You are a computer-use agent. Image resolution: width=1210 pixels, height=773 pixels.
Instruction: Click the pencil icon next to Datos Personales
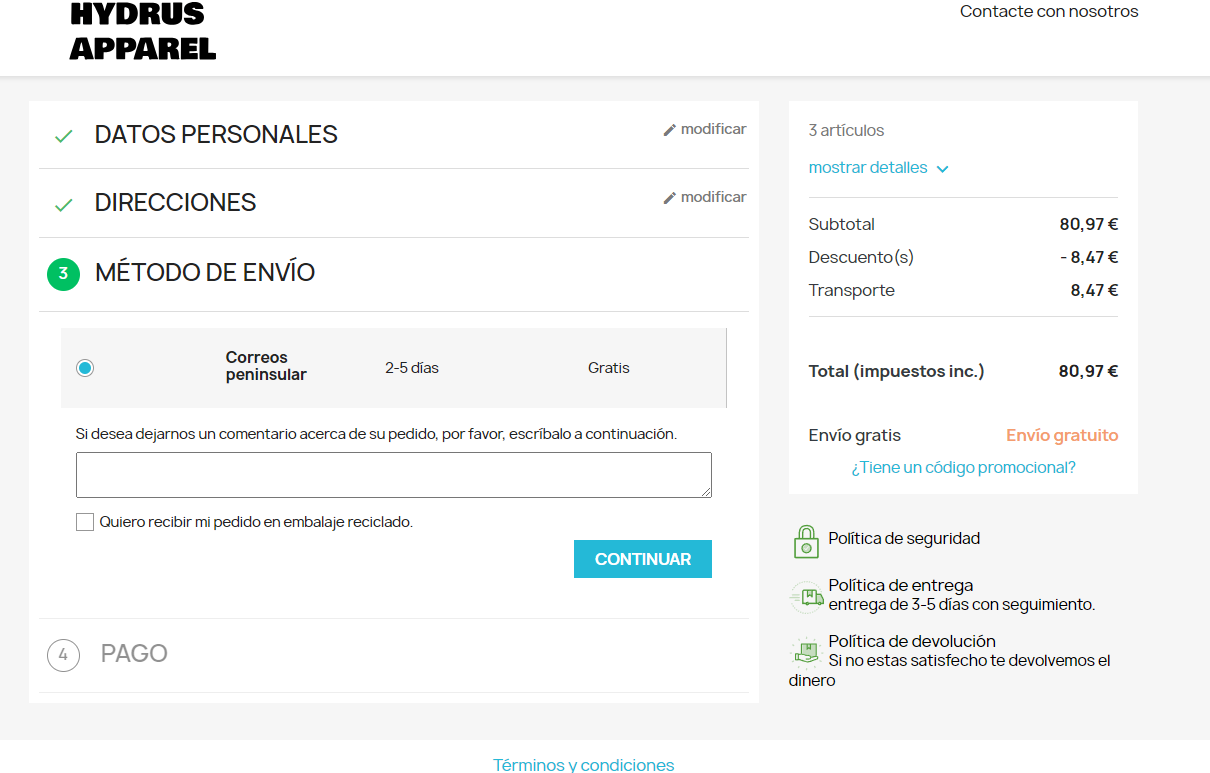click(670, 130)
